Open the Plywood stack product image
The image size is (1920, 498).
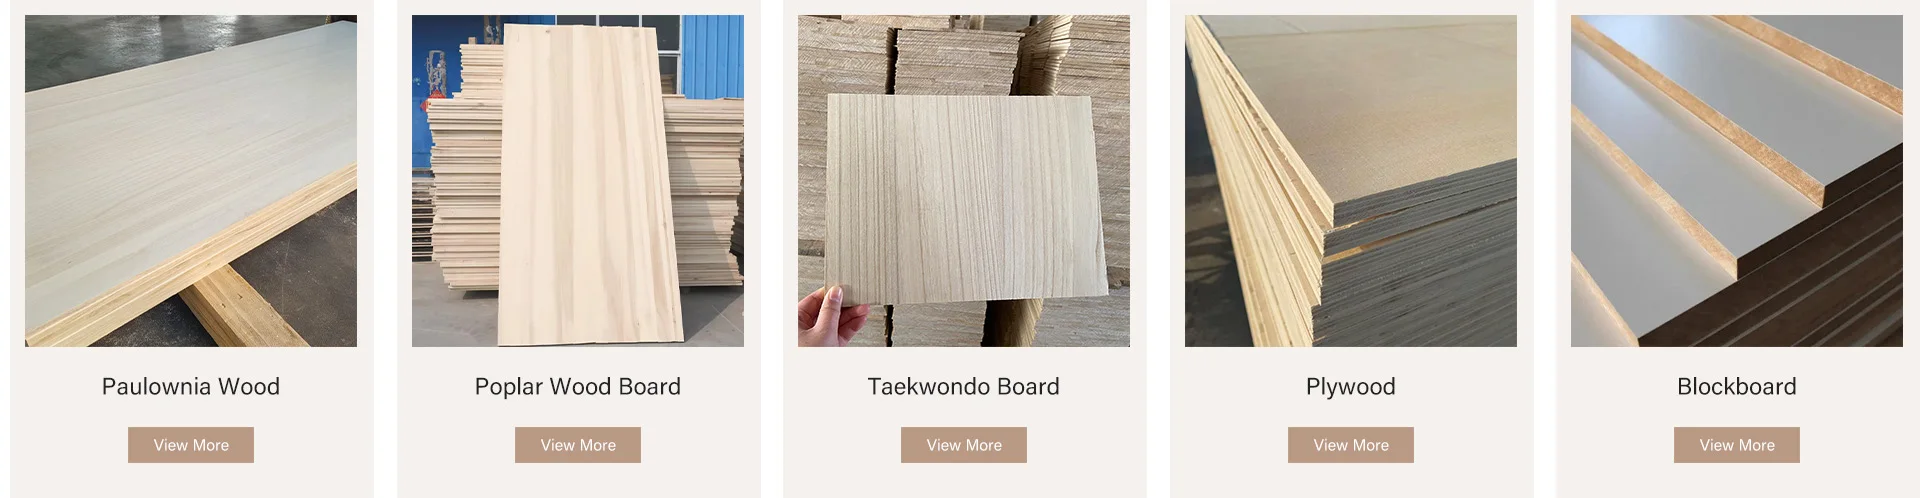1351,181
